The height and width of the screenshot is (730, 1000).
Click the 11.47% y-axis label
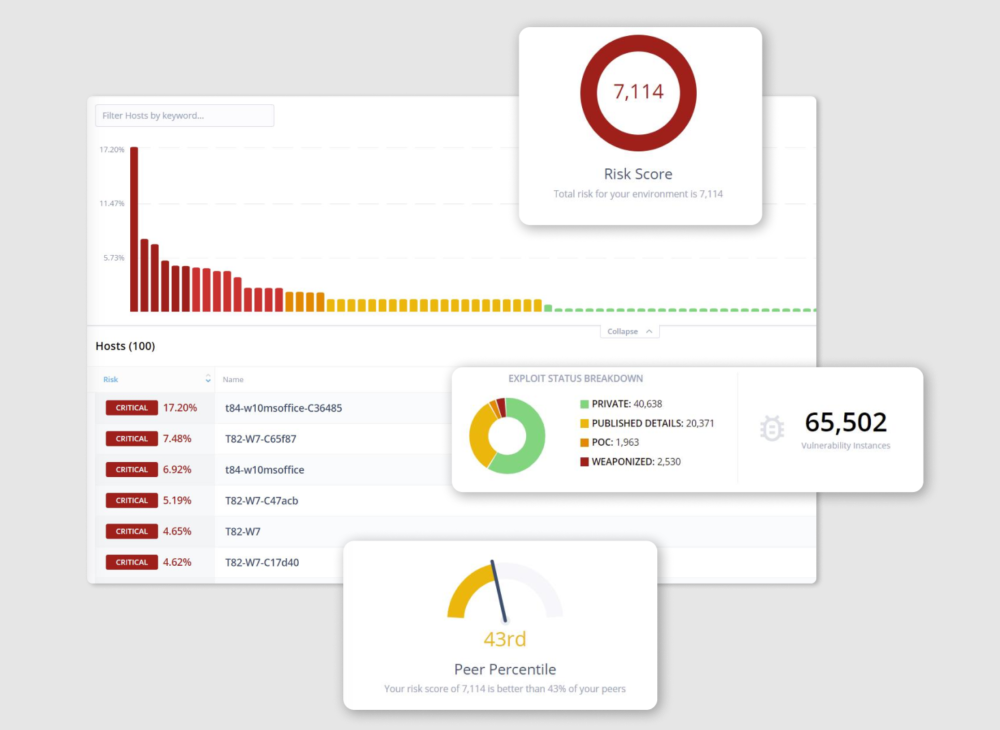[x=112, y=204]
